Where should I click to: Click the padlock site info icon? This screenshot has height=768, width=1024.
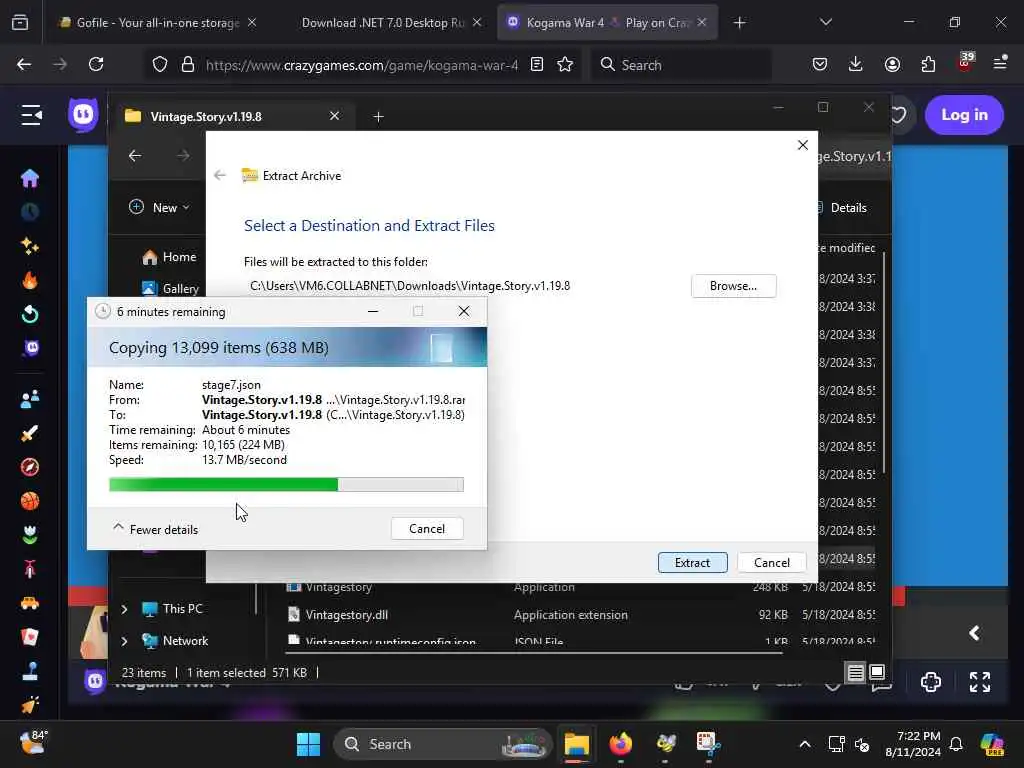(187, 65)
